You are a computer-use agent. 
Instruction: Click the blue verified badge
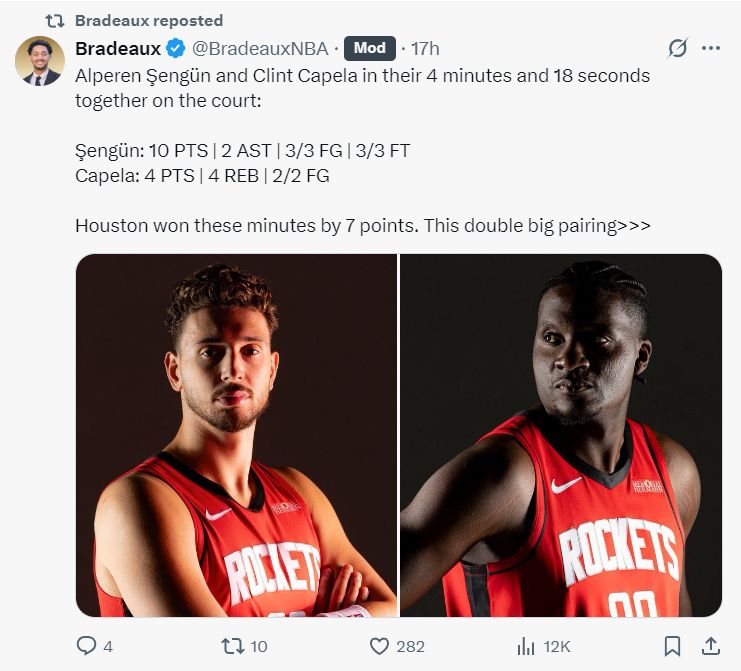(x=176, y=48)
